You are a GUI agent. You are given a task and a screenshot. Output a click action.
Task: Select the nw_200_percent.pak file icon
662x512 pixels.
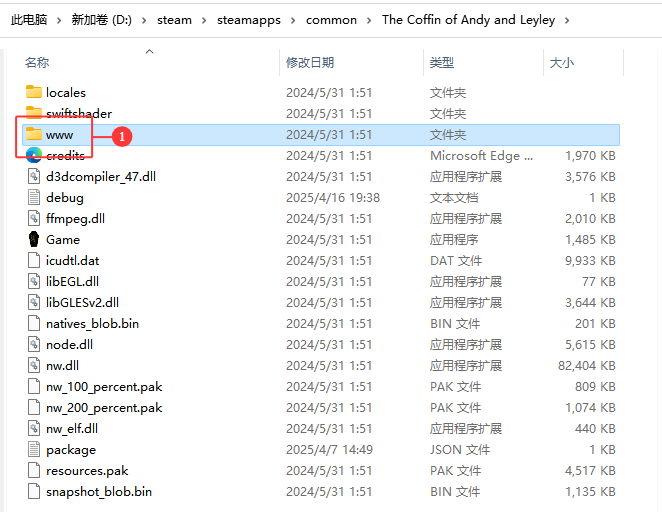[x=34, y=407]
